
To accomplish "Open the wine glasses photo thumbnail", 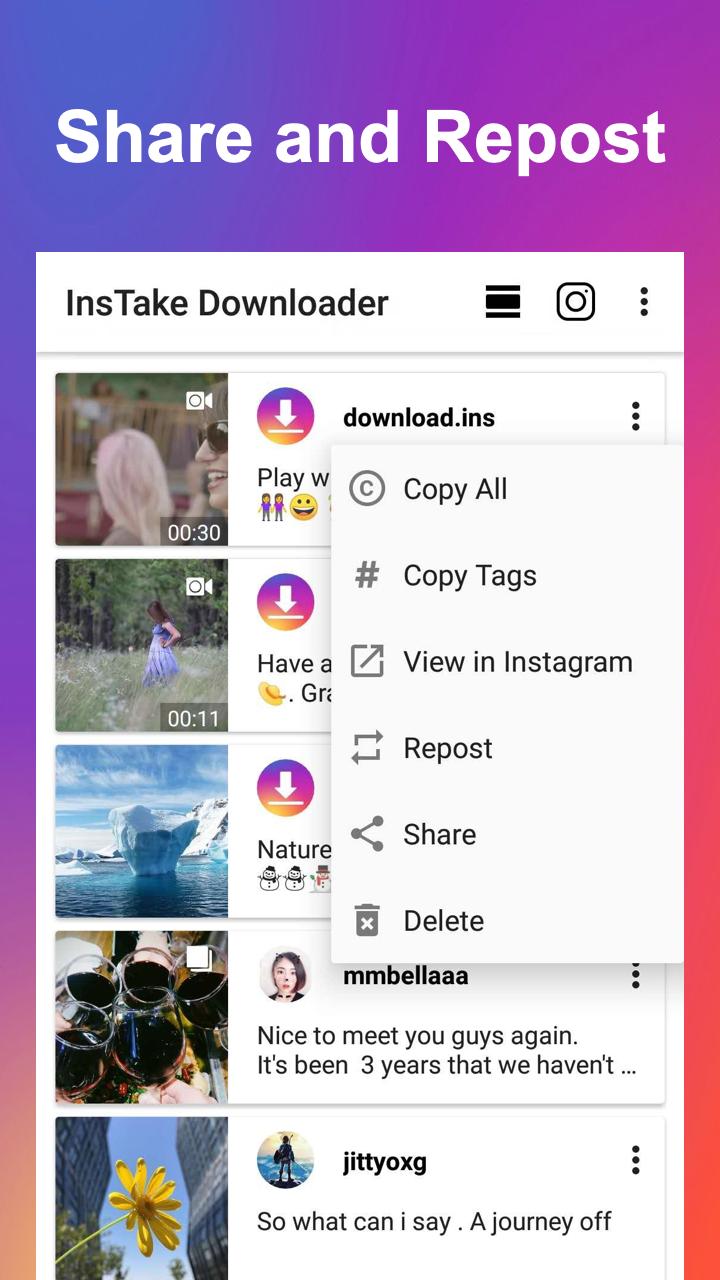I will 142,1017.
